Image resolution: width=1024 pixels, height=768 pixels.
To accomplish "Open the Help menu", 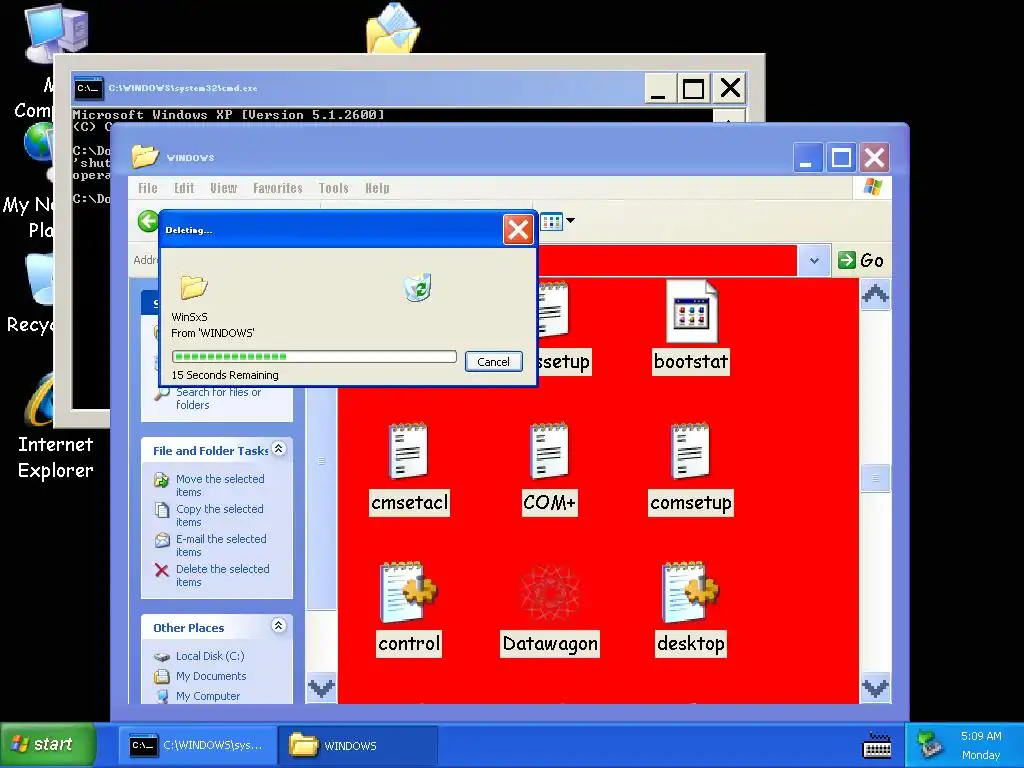I will 377,188.
